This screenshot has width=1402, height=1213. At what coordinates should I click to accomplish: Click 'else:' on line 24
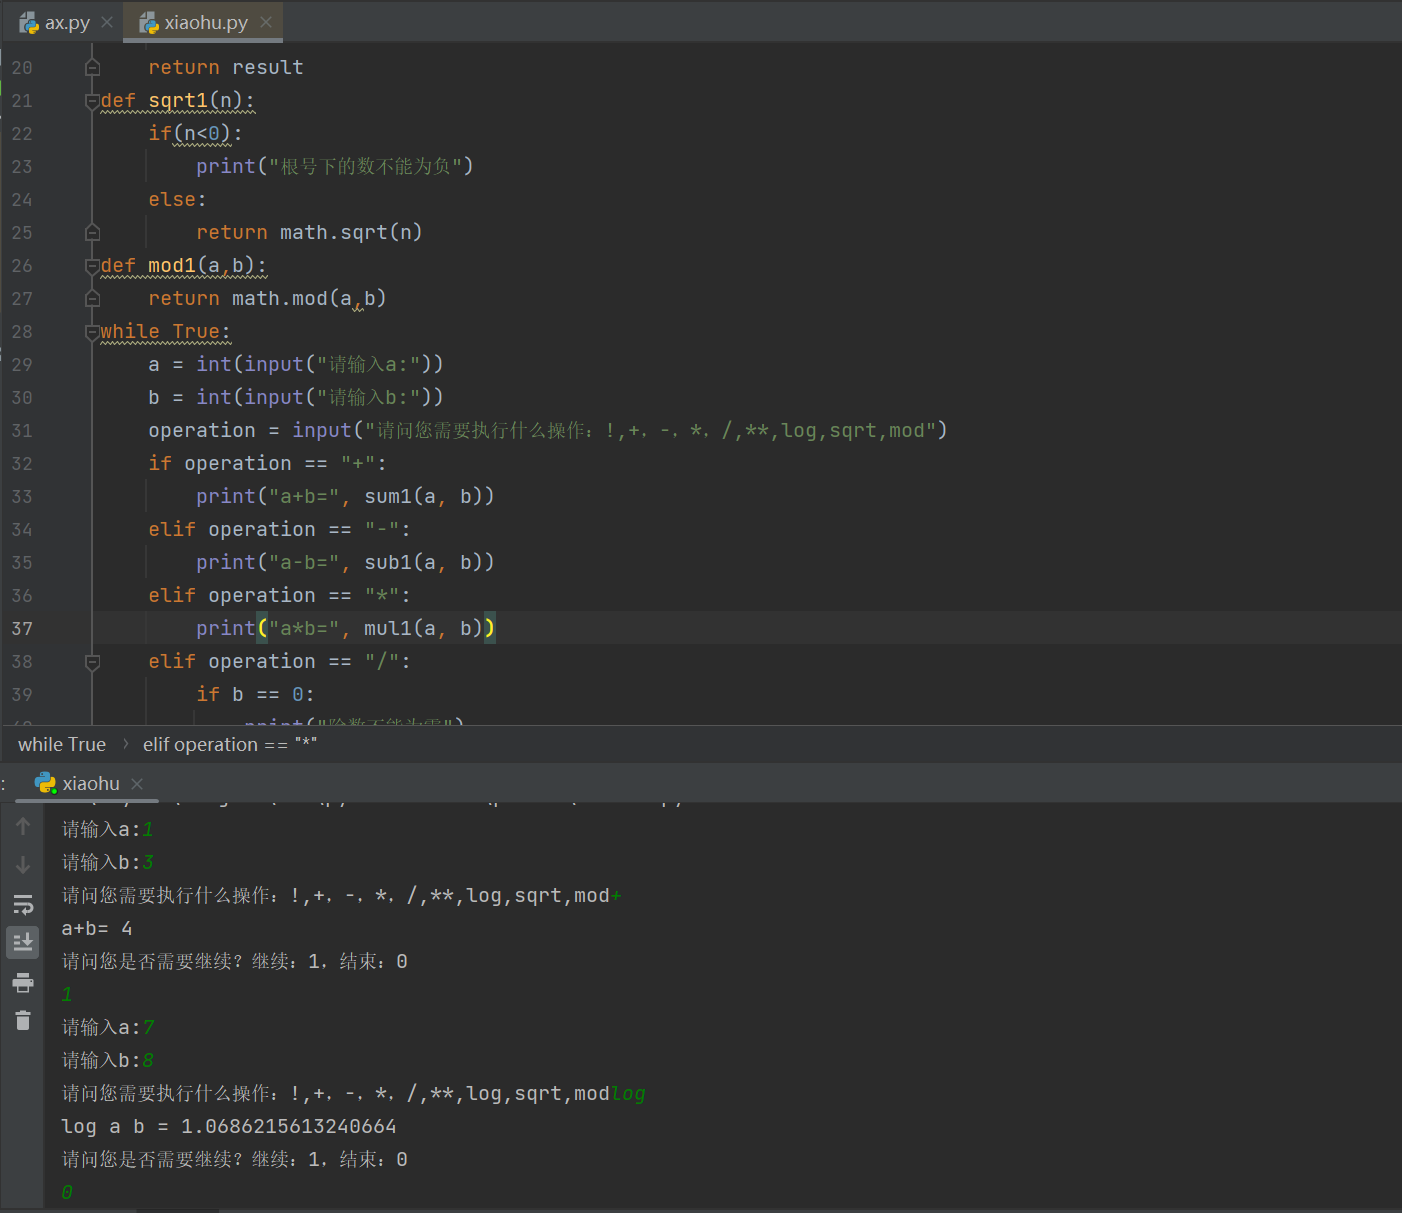[x=177, y=199]
